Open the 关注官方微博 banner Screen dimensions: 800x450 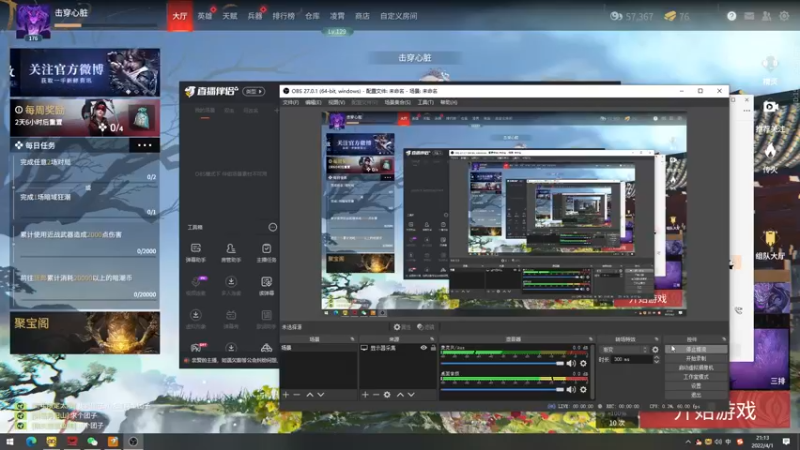click(85, 72)
